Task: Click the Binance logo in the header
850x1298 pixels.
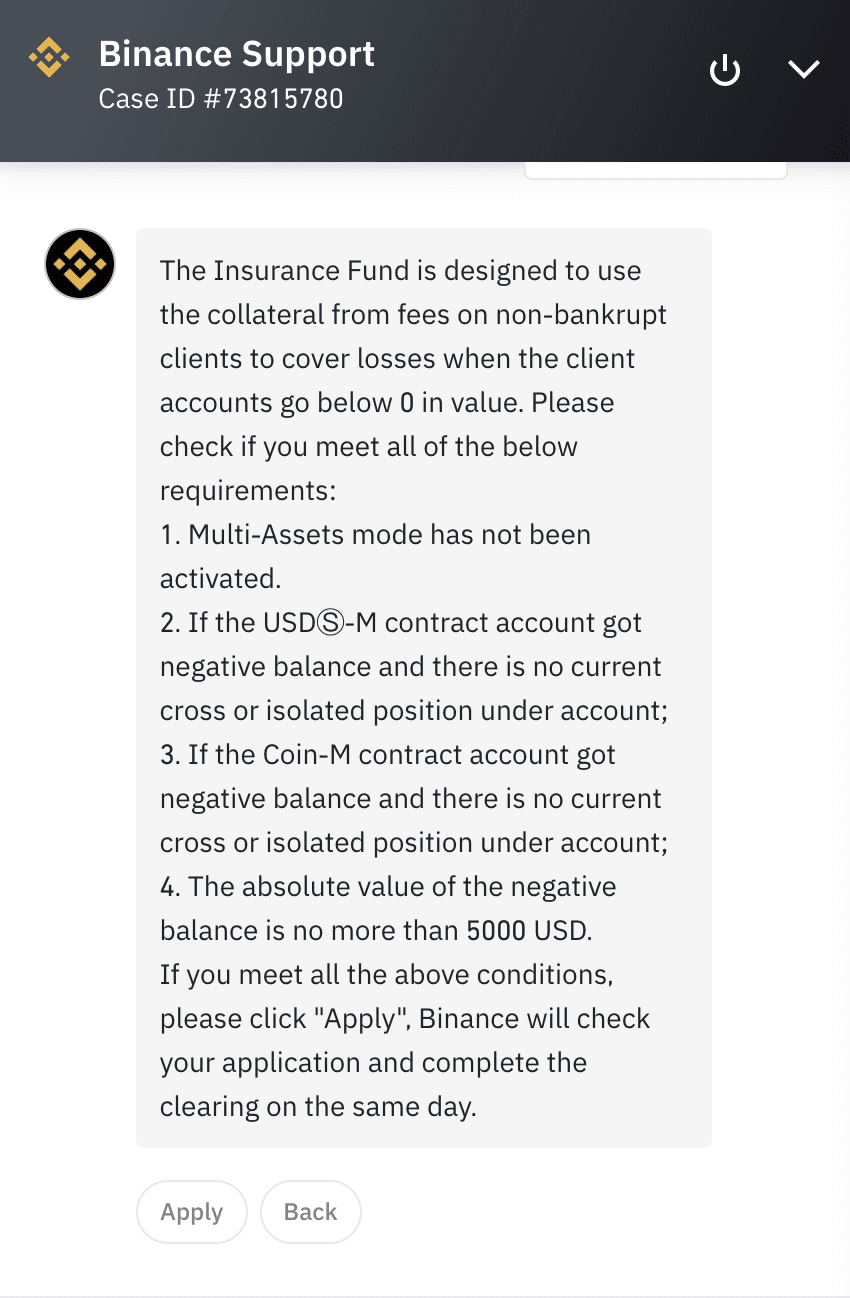Action: click(x=49, y=58)
